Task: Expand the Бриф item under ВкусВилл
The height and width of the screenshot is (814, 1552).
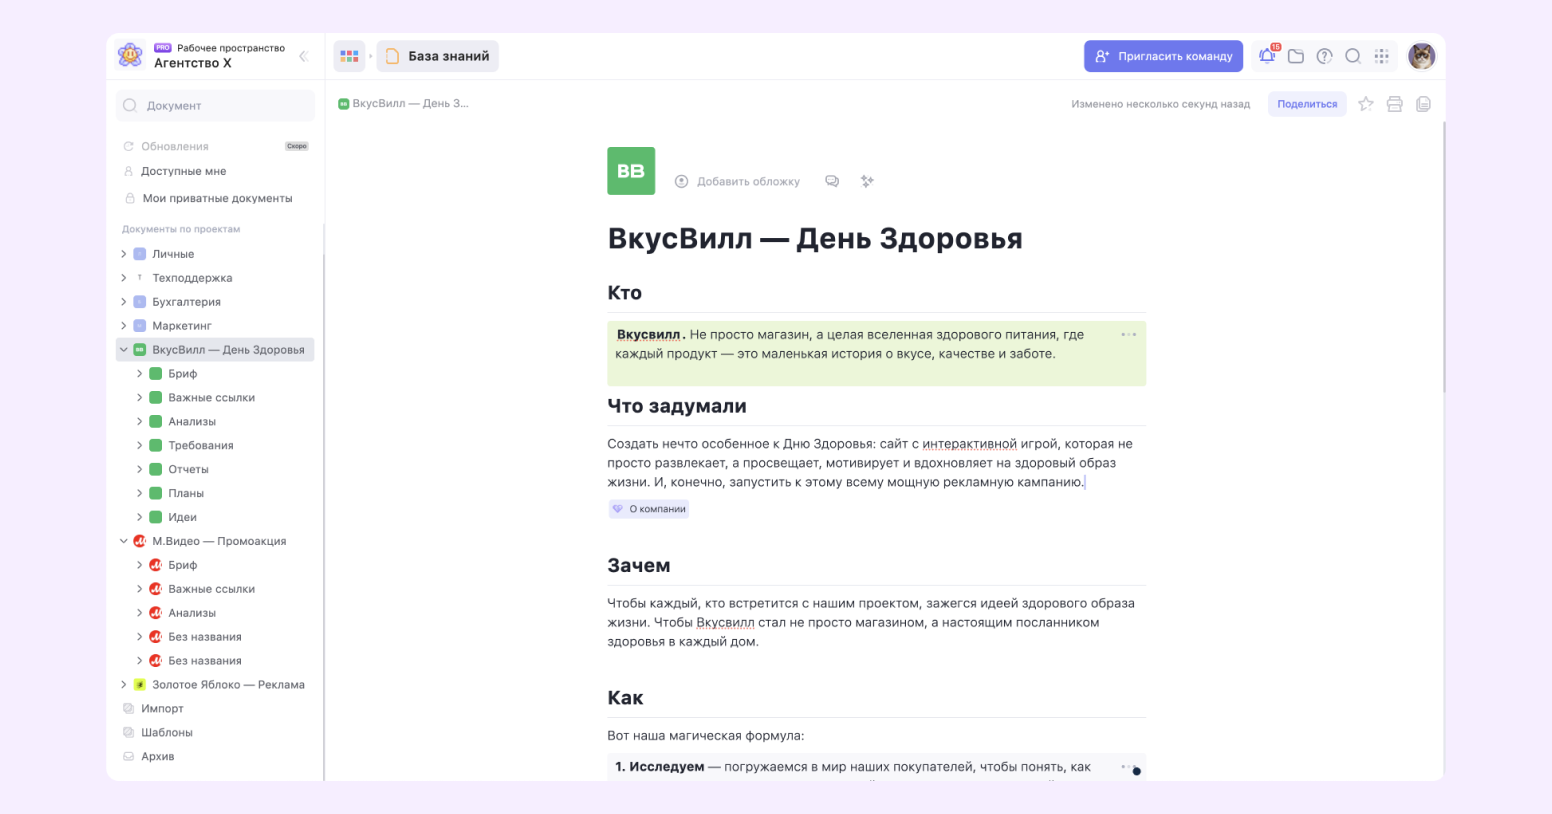Action: click(x=140, y=373)
